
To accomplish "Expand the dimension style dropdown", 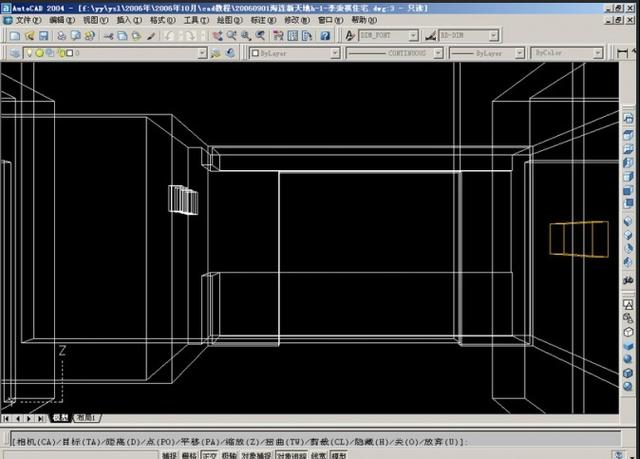I will point(493,36).
